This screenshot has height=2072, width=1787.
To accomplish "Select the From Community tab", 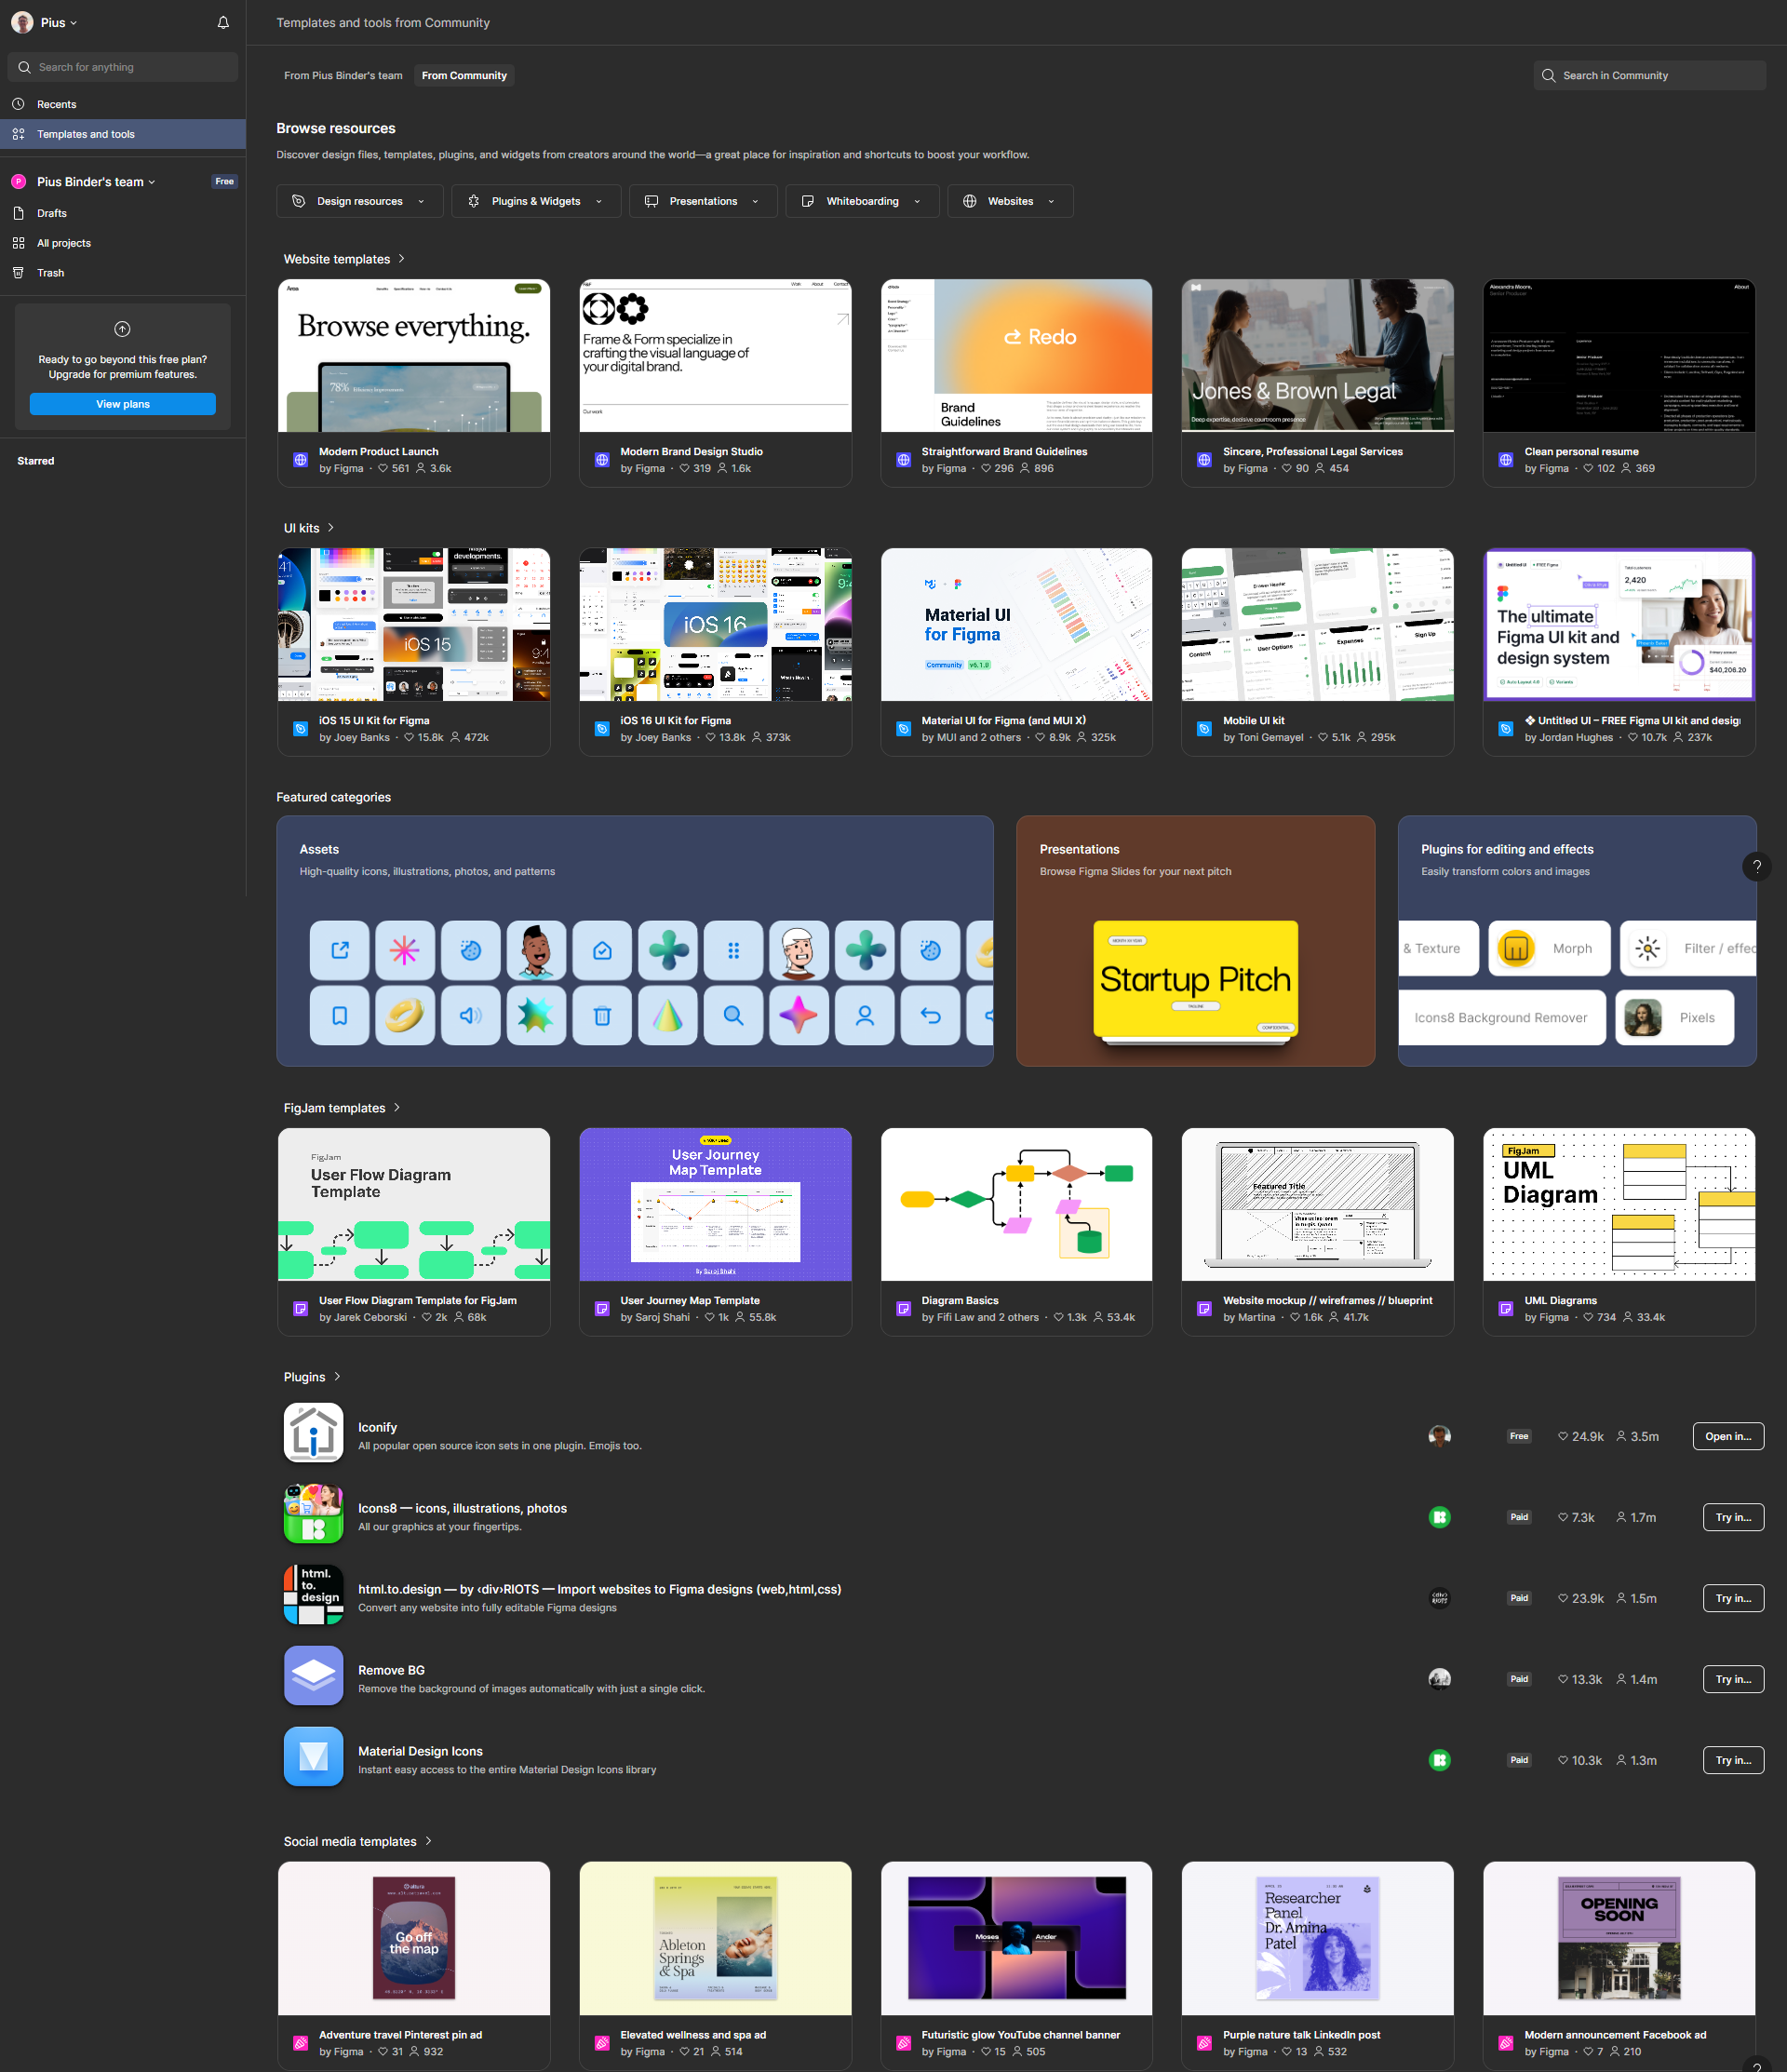I will [464, 75].
